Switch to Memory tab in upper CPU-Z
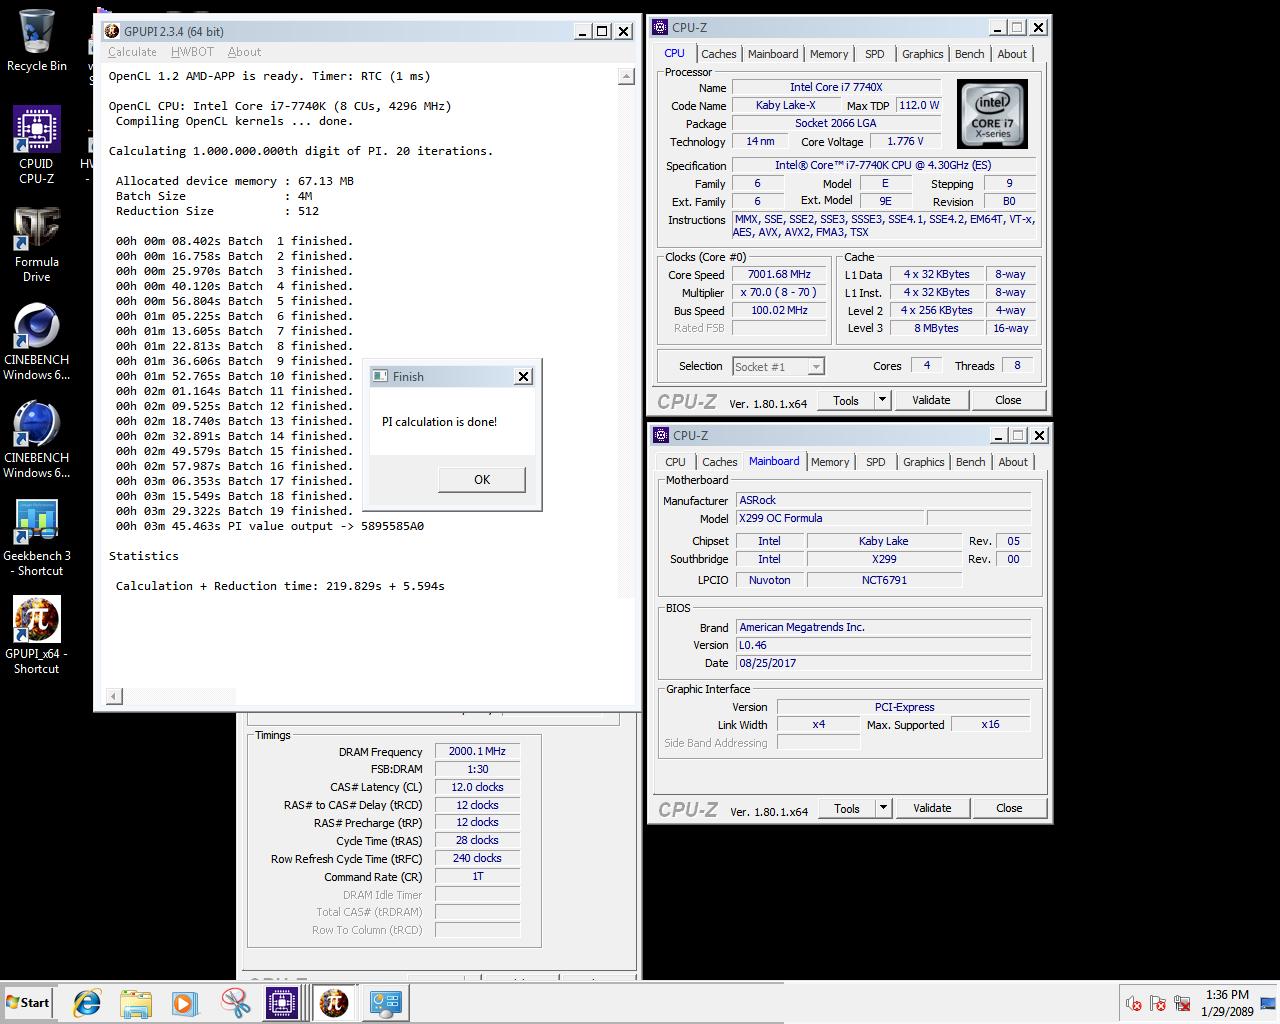The height and width of the screenshot is (1024, 1280). click(x=829, y=54)
